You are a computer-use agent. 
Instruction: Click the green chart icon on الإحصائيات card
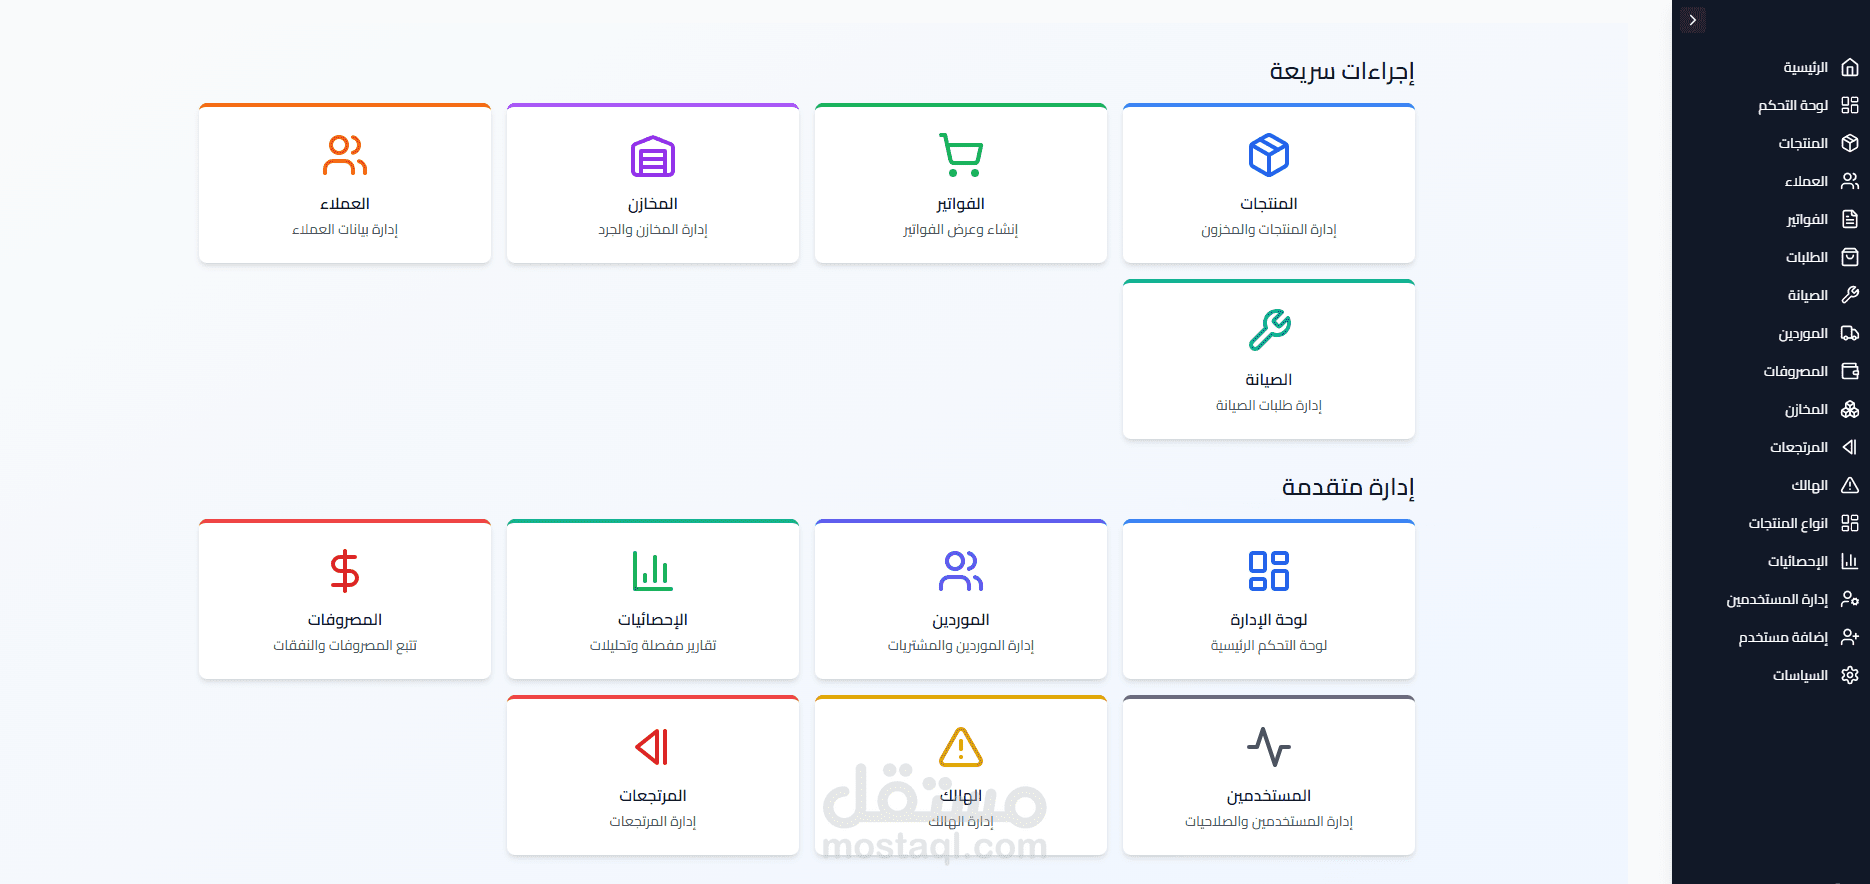point(653,571)
